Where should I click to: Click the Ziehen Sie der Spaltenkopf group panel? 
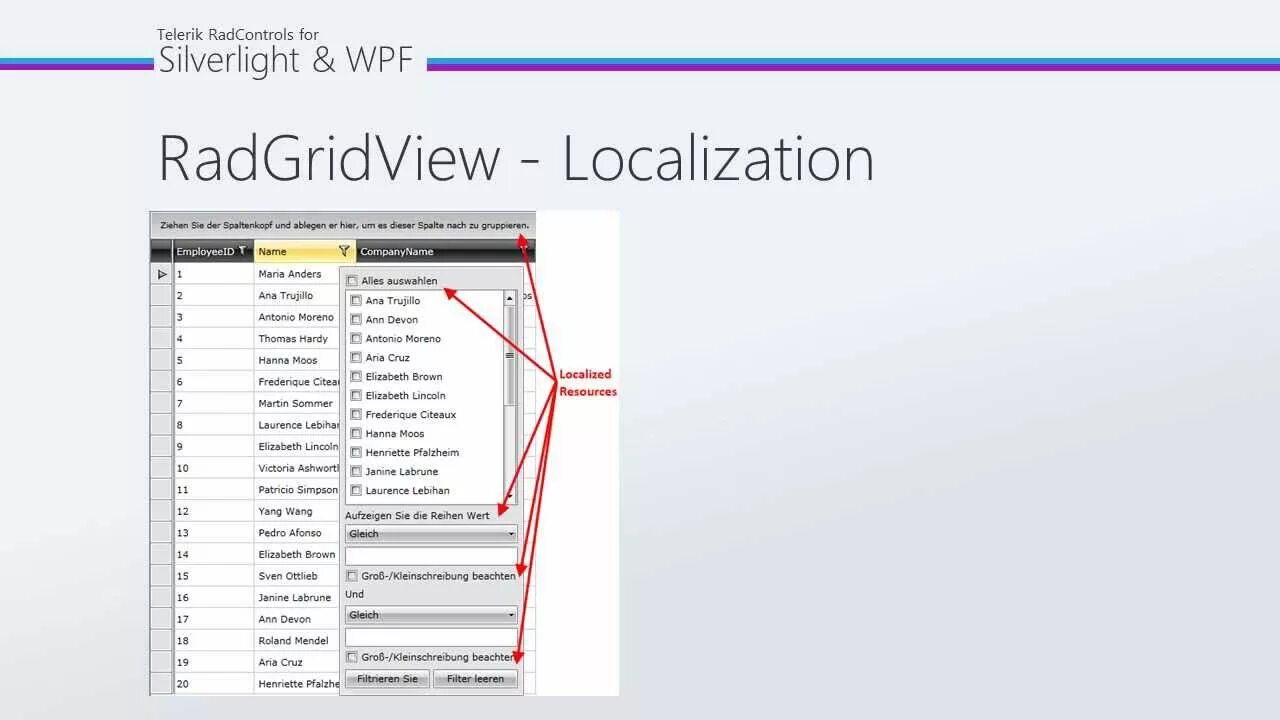click(x=343, y=225)
